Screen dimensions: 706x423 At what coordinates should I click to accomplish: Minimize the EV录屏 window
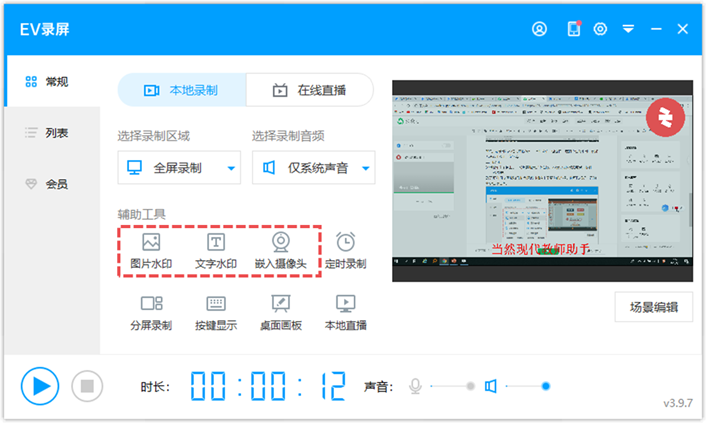tap(656, 29)
